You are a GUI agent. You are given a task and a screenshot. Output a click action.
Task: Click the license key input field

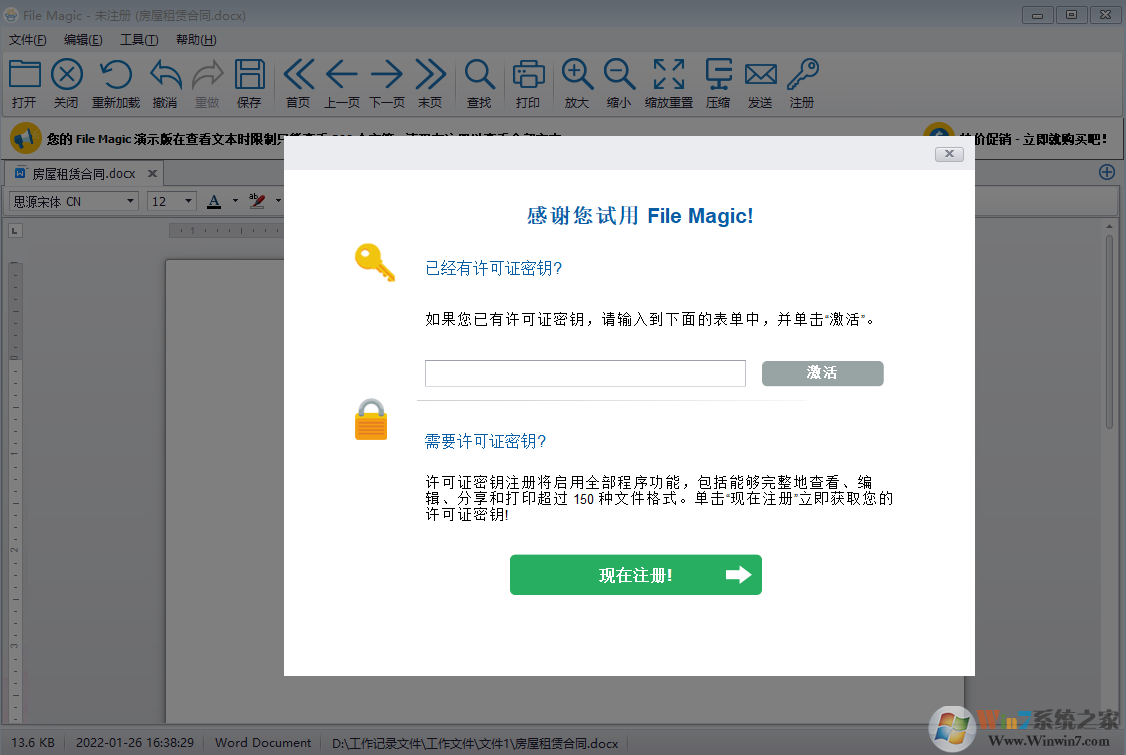[585, 373]
